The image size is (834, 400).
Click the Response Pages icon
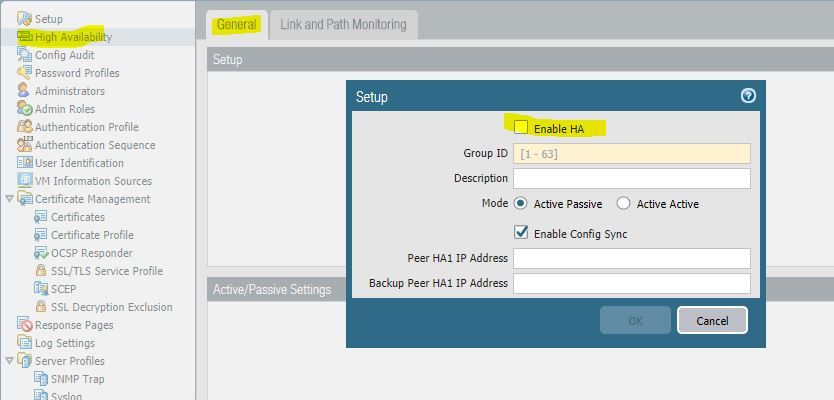tap(25, 325)
